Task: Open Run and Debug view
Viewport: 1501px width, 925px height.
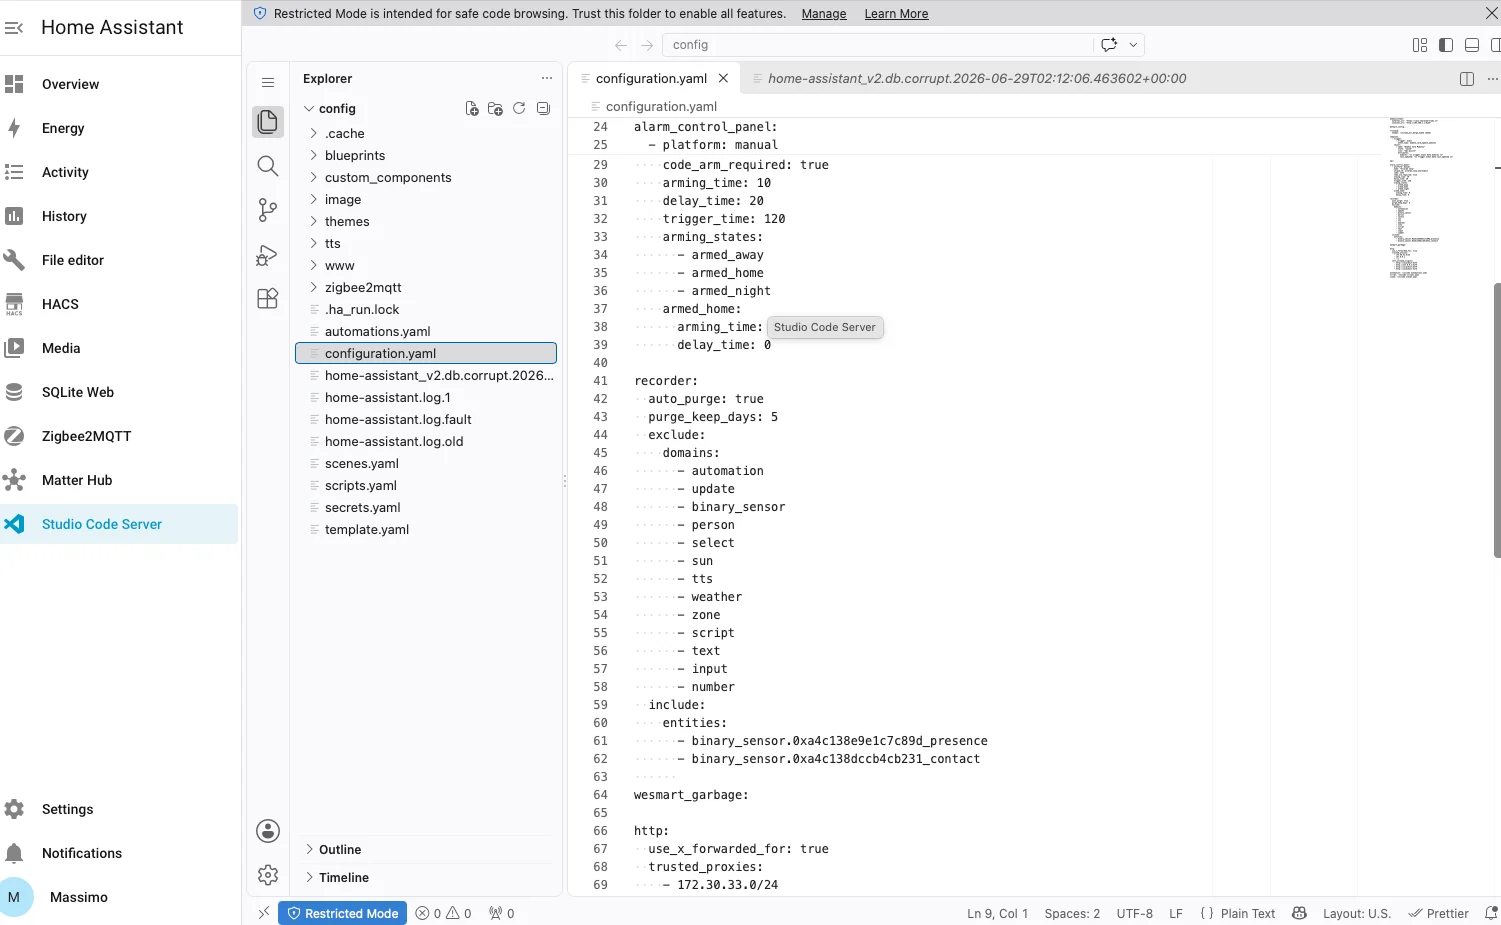Action: 267,255
